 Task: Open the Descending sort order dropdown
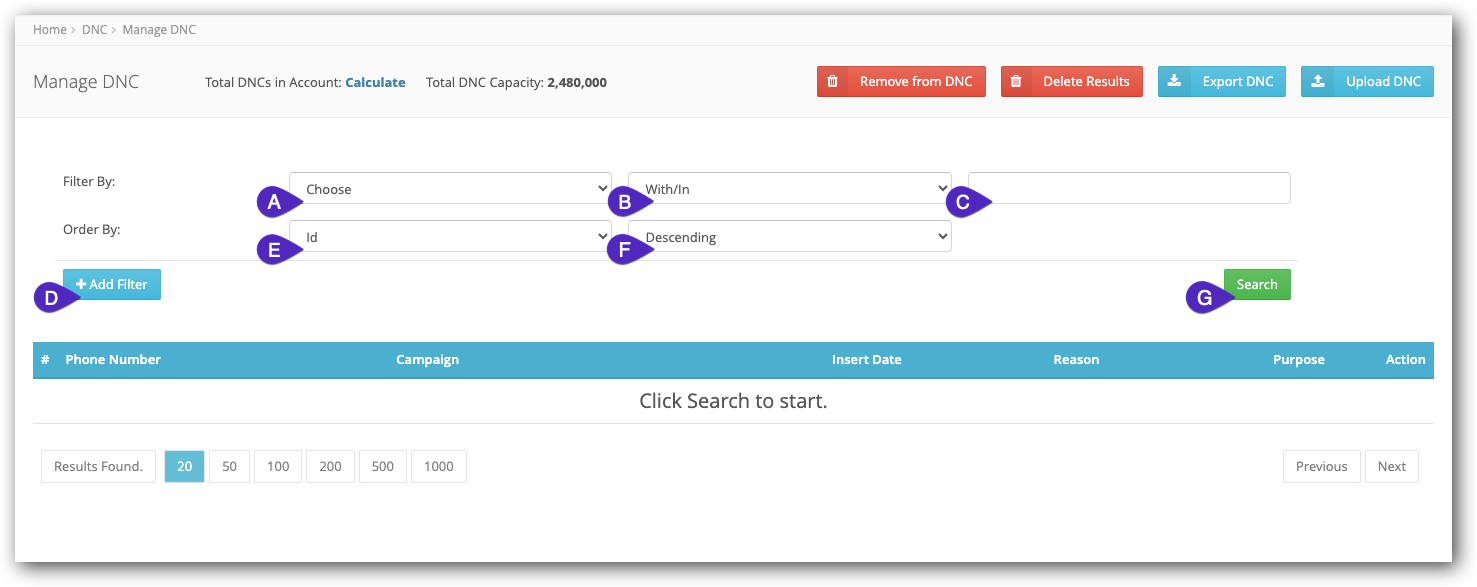789,236
